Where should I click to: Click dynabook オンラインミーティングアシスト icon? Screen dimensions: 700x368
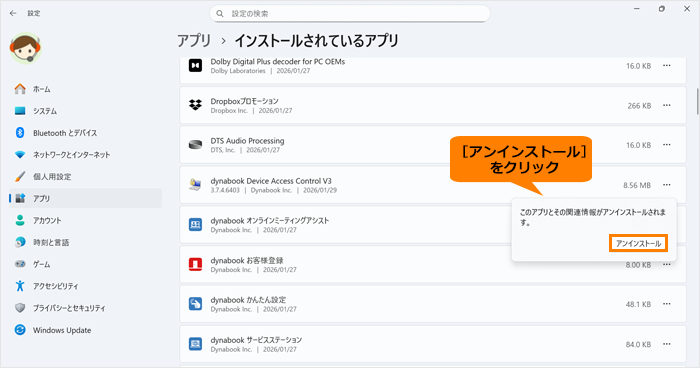(x=195, y=224)
